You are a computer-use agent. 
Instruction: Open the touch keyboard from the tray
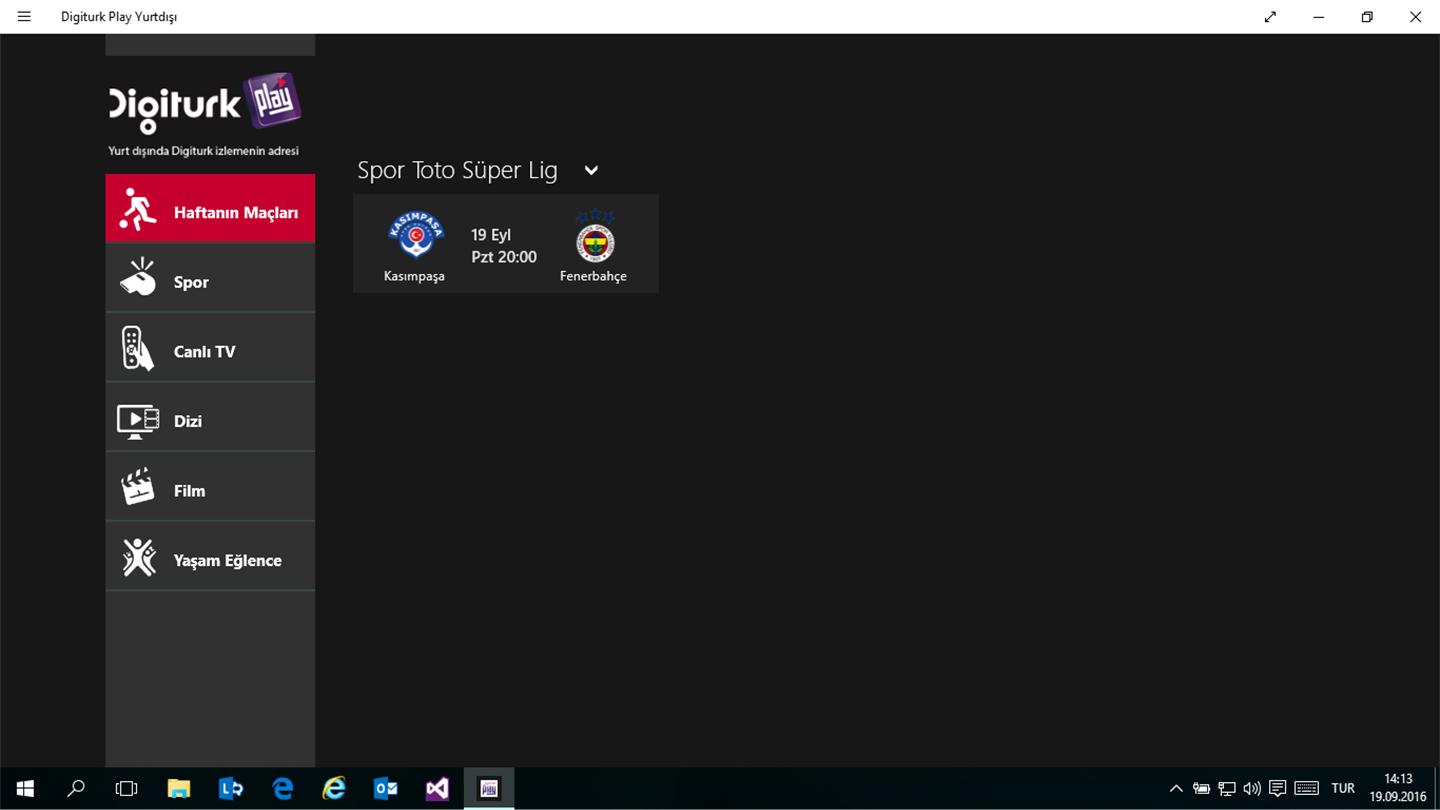(1306, 789)
